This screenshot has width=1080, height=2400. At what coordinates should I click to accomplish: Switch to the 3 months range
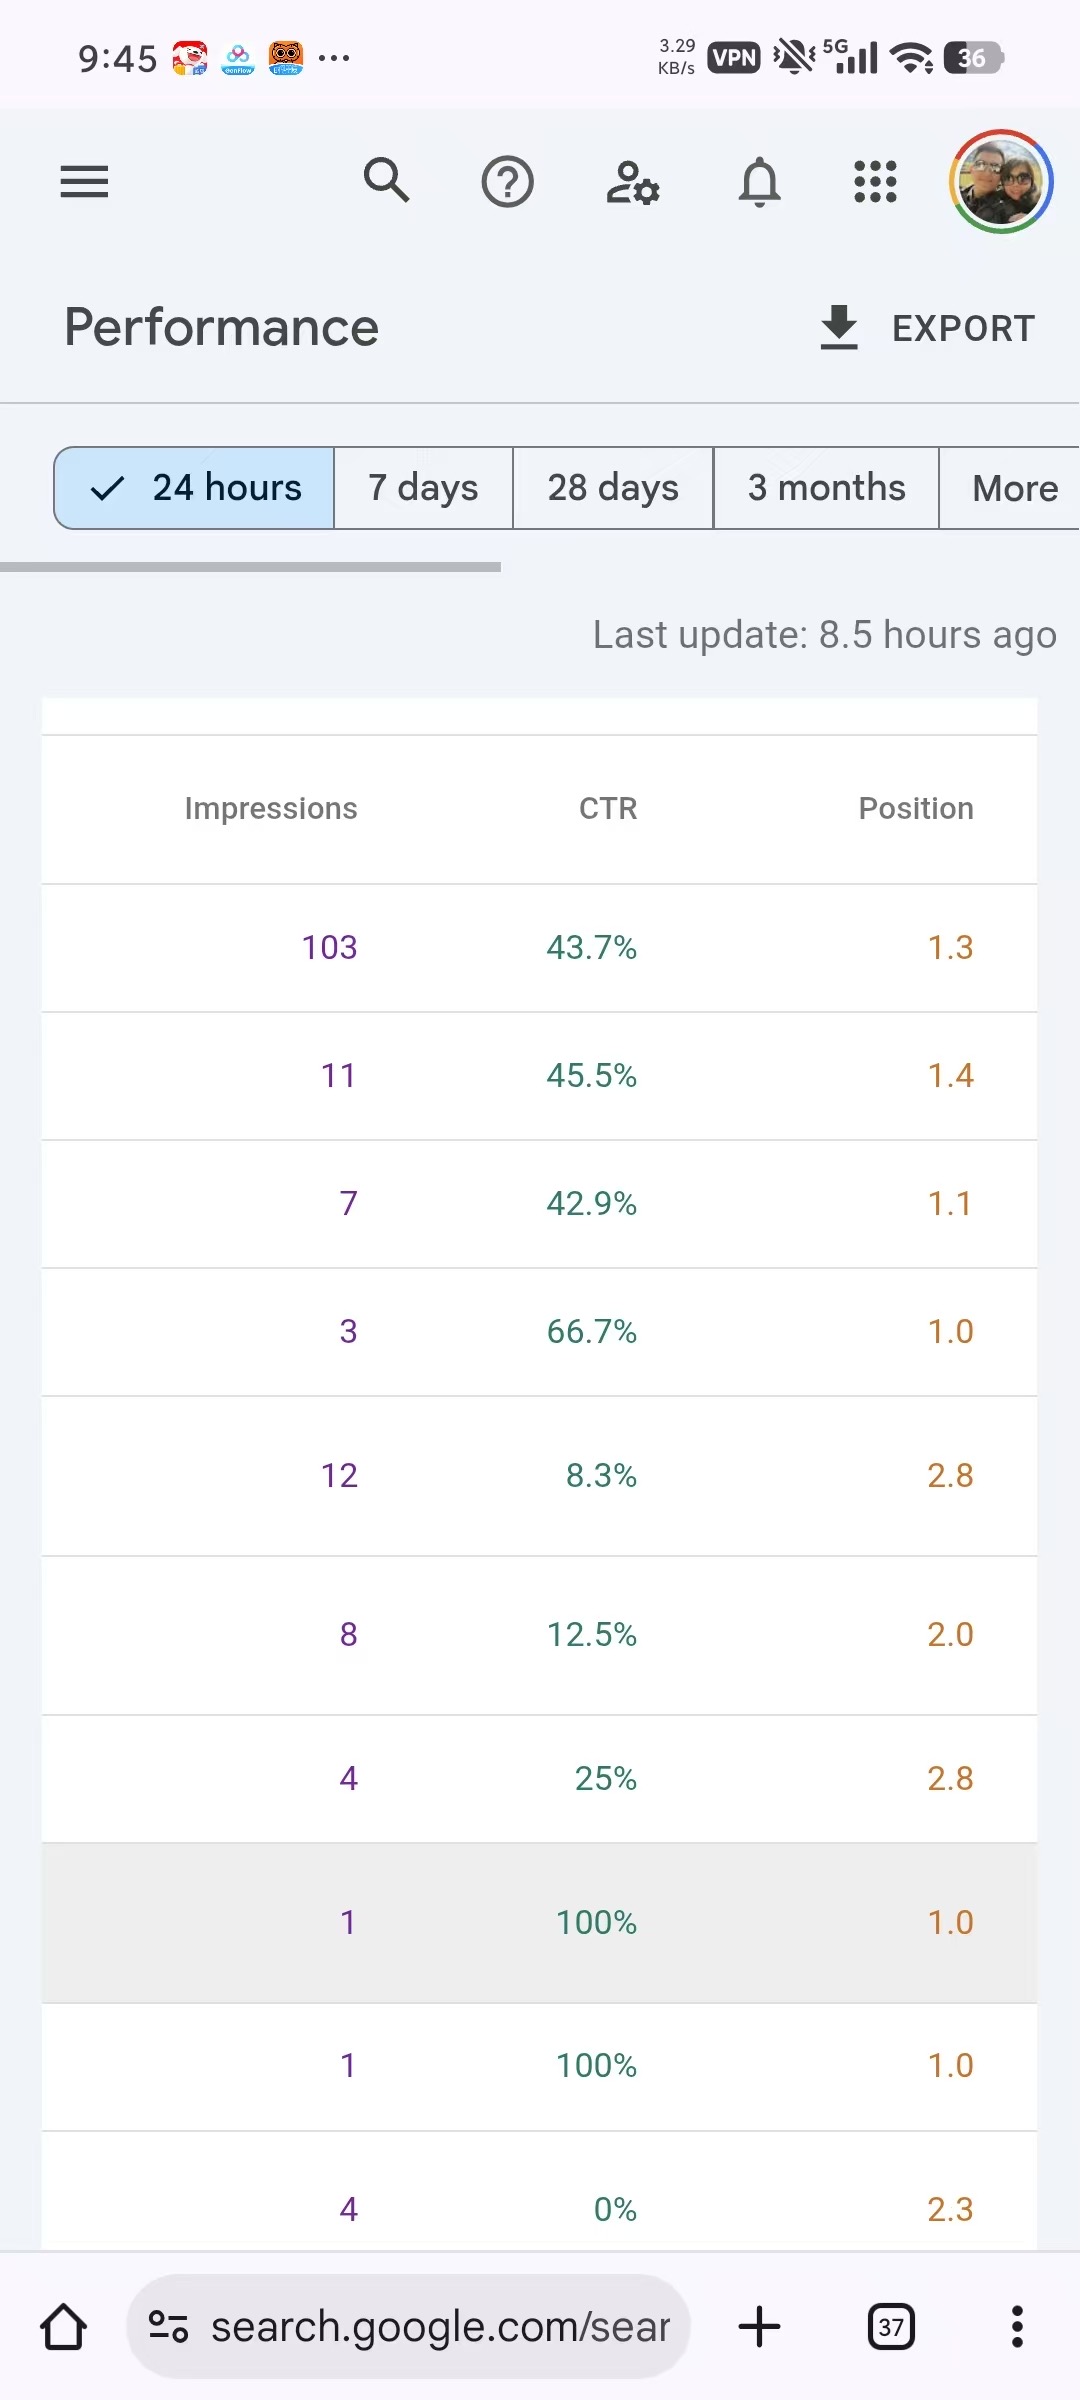[826, 488]
